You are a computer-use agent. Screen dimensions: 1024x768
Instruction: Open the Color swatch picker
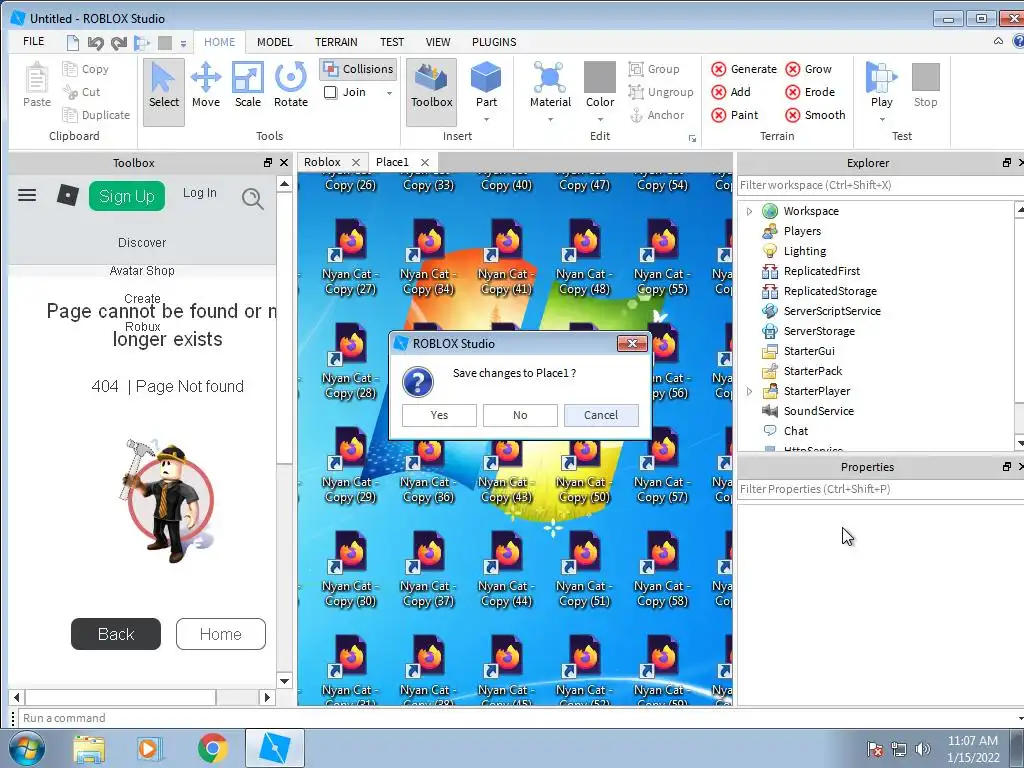point(600,77)
